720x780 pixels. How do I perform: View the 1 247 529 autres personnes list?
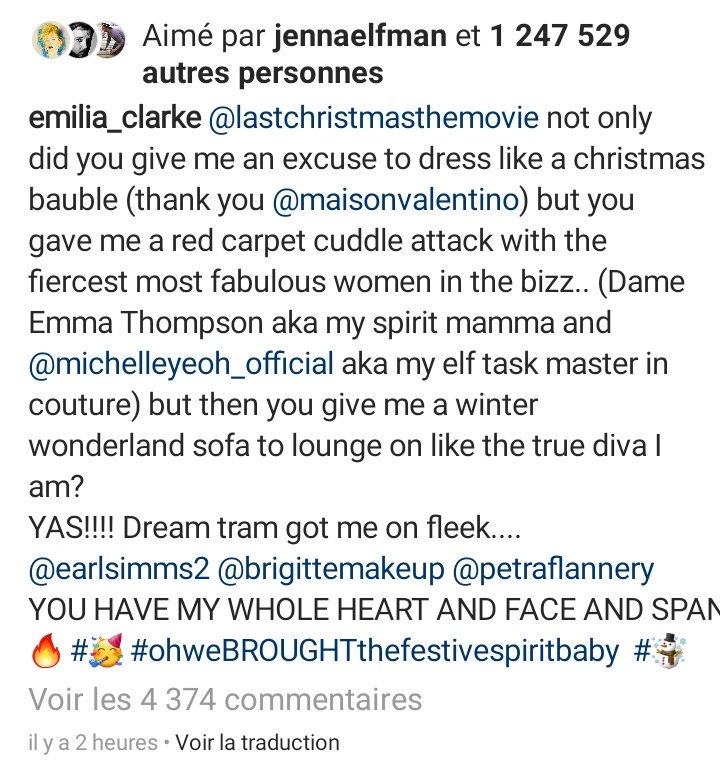click(386, 54)
